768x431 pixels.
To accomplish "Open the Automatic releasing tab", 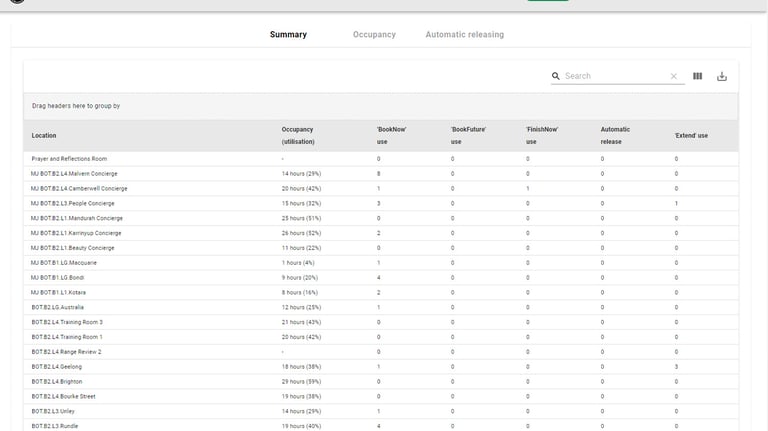I will tap(464, 35).
